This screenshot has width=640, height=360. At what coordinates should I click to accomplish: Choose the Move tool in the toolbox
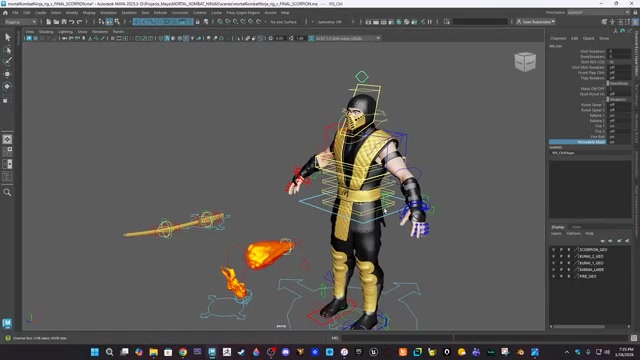[x=7, y=74]
